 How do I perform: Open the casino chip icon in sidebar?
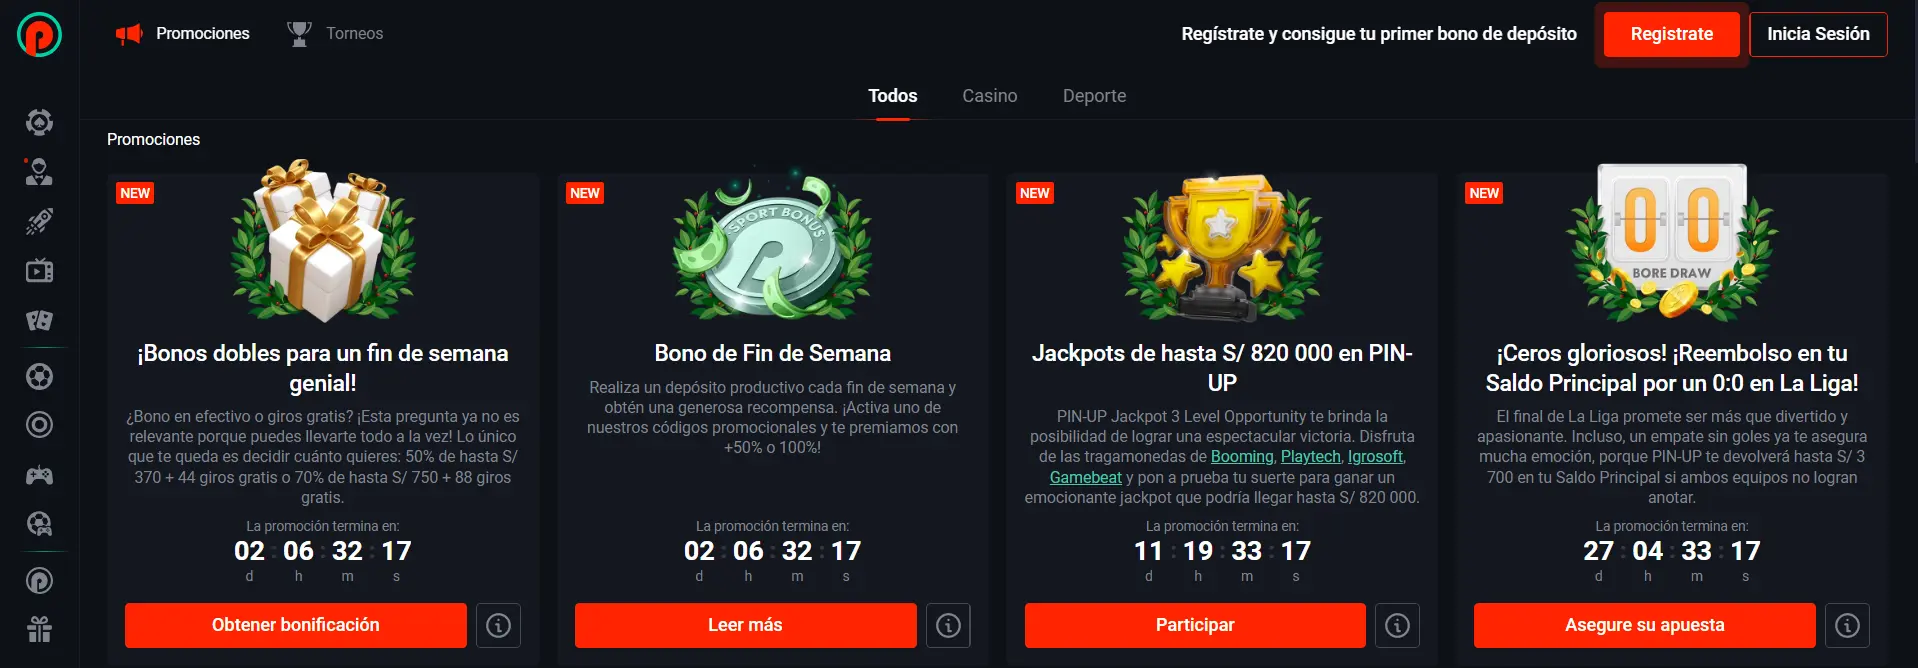point(39,122)
